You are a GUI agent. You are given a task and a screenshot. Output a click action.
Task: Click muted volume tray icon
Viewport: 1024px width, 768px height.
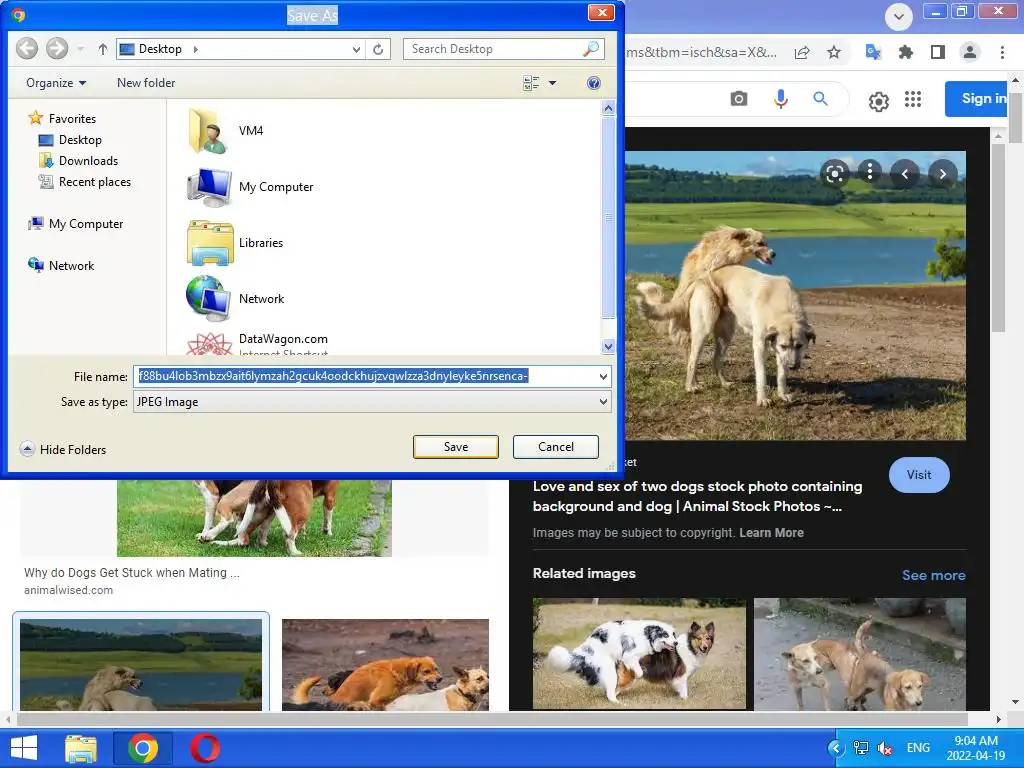tap(886, 748)
